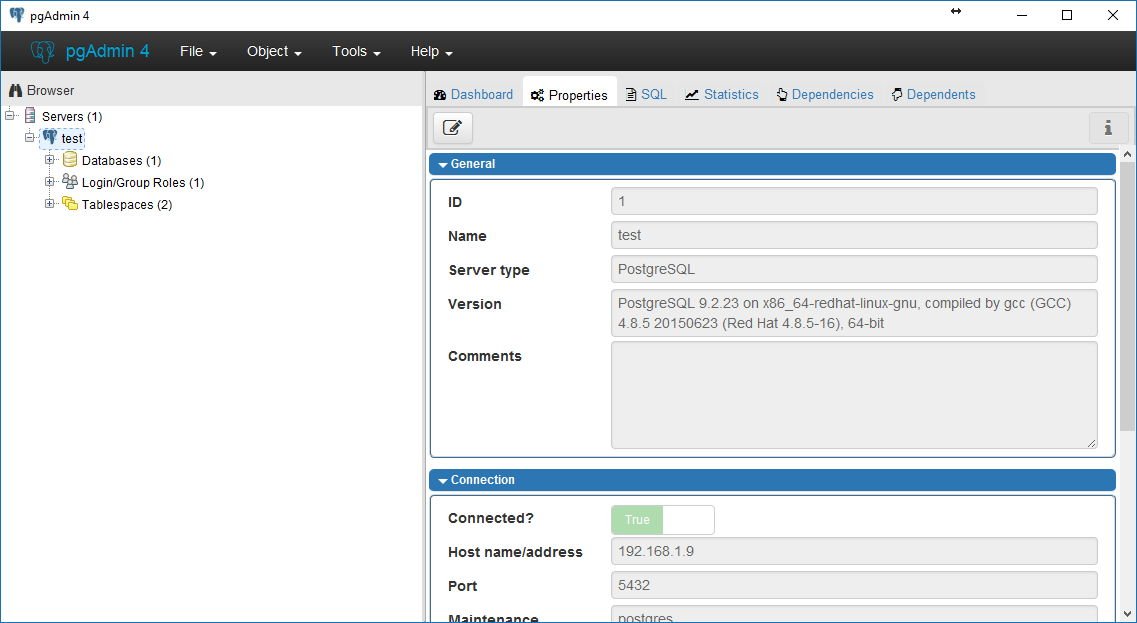Expand the Login/Group Roles (1) node
This screenshot has width=1137, height=623.
tap(49, 182)
